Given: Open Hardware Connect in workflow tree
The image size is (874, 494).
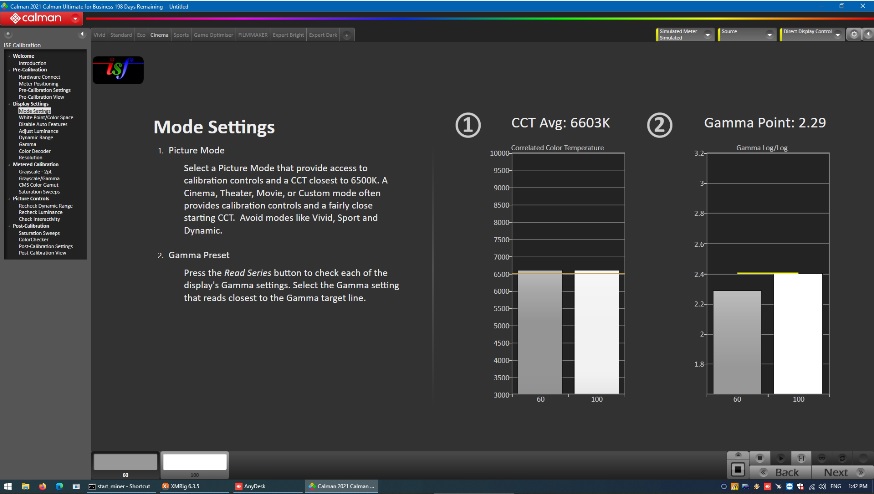Looking at the screenshot, I should click(x=39, y=76).
